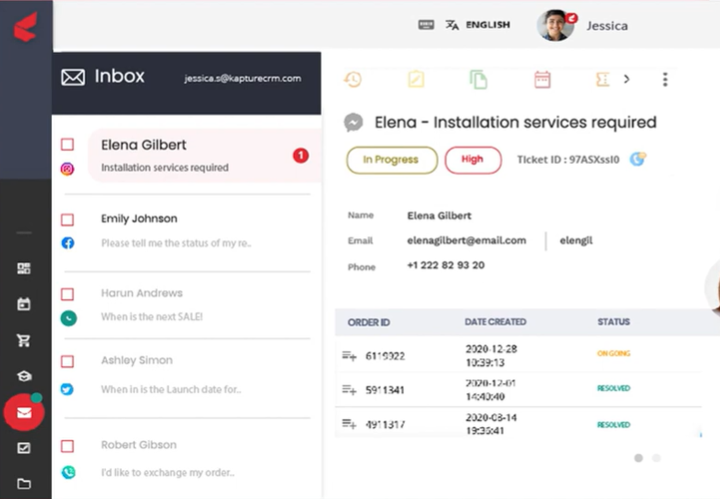Image resolution: width=720 pixels, height=499 pixels.
Task: Check the Elena Gilbert checkbox
Action: (68, 145)
